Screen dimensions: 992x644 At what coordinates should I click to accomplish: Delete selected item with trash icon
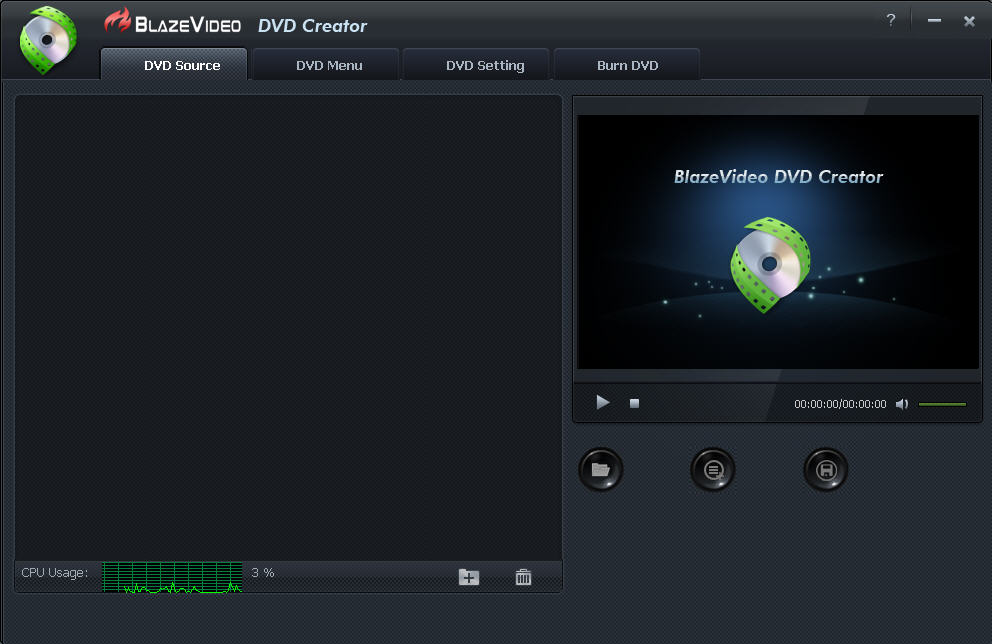click(x=523, y=576)
